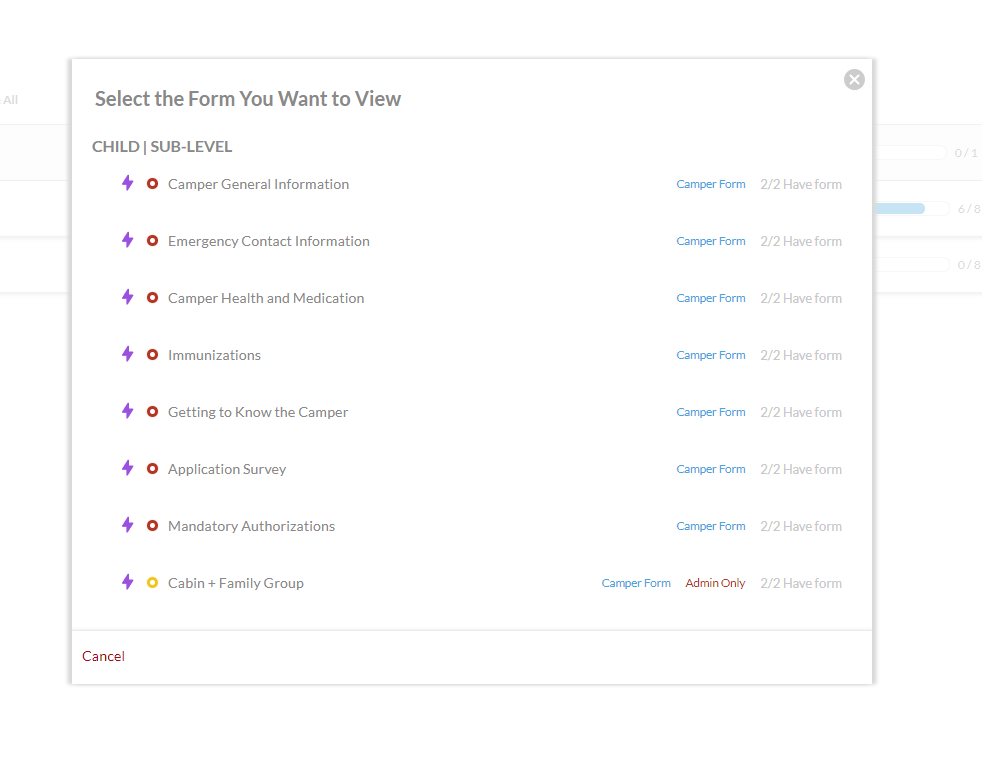This screenshot has width=982, height=772.
Task: Click the blue 6/8 progress bar
Action: tap(900, 208)
